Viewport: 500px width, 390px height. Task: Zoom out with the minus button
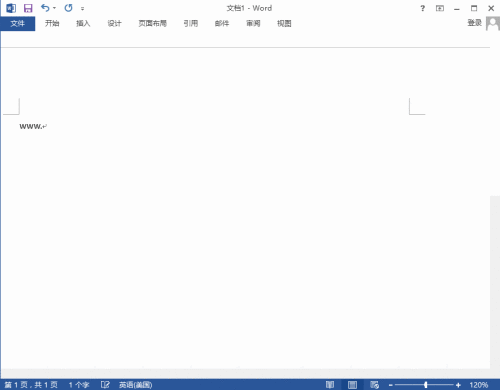click(x=390, y=385)
